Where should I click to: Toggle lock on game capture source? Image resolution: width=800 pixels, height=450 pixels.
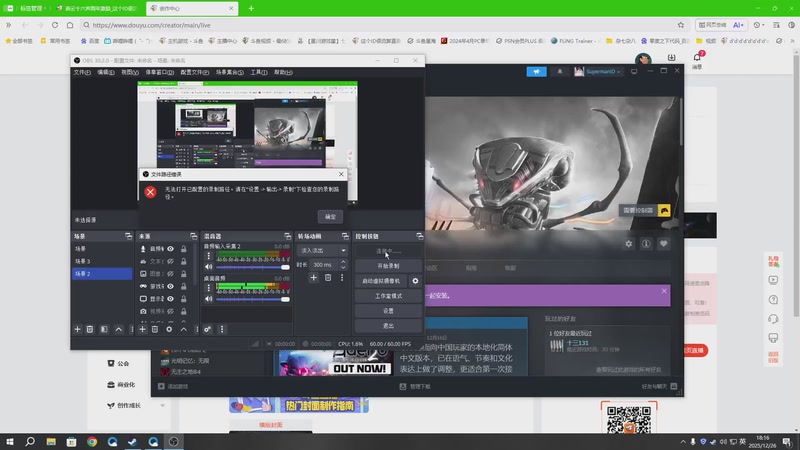click(x=183, y=286)
